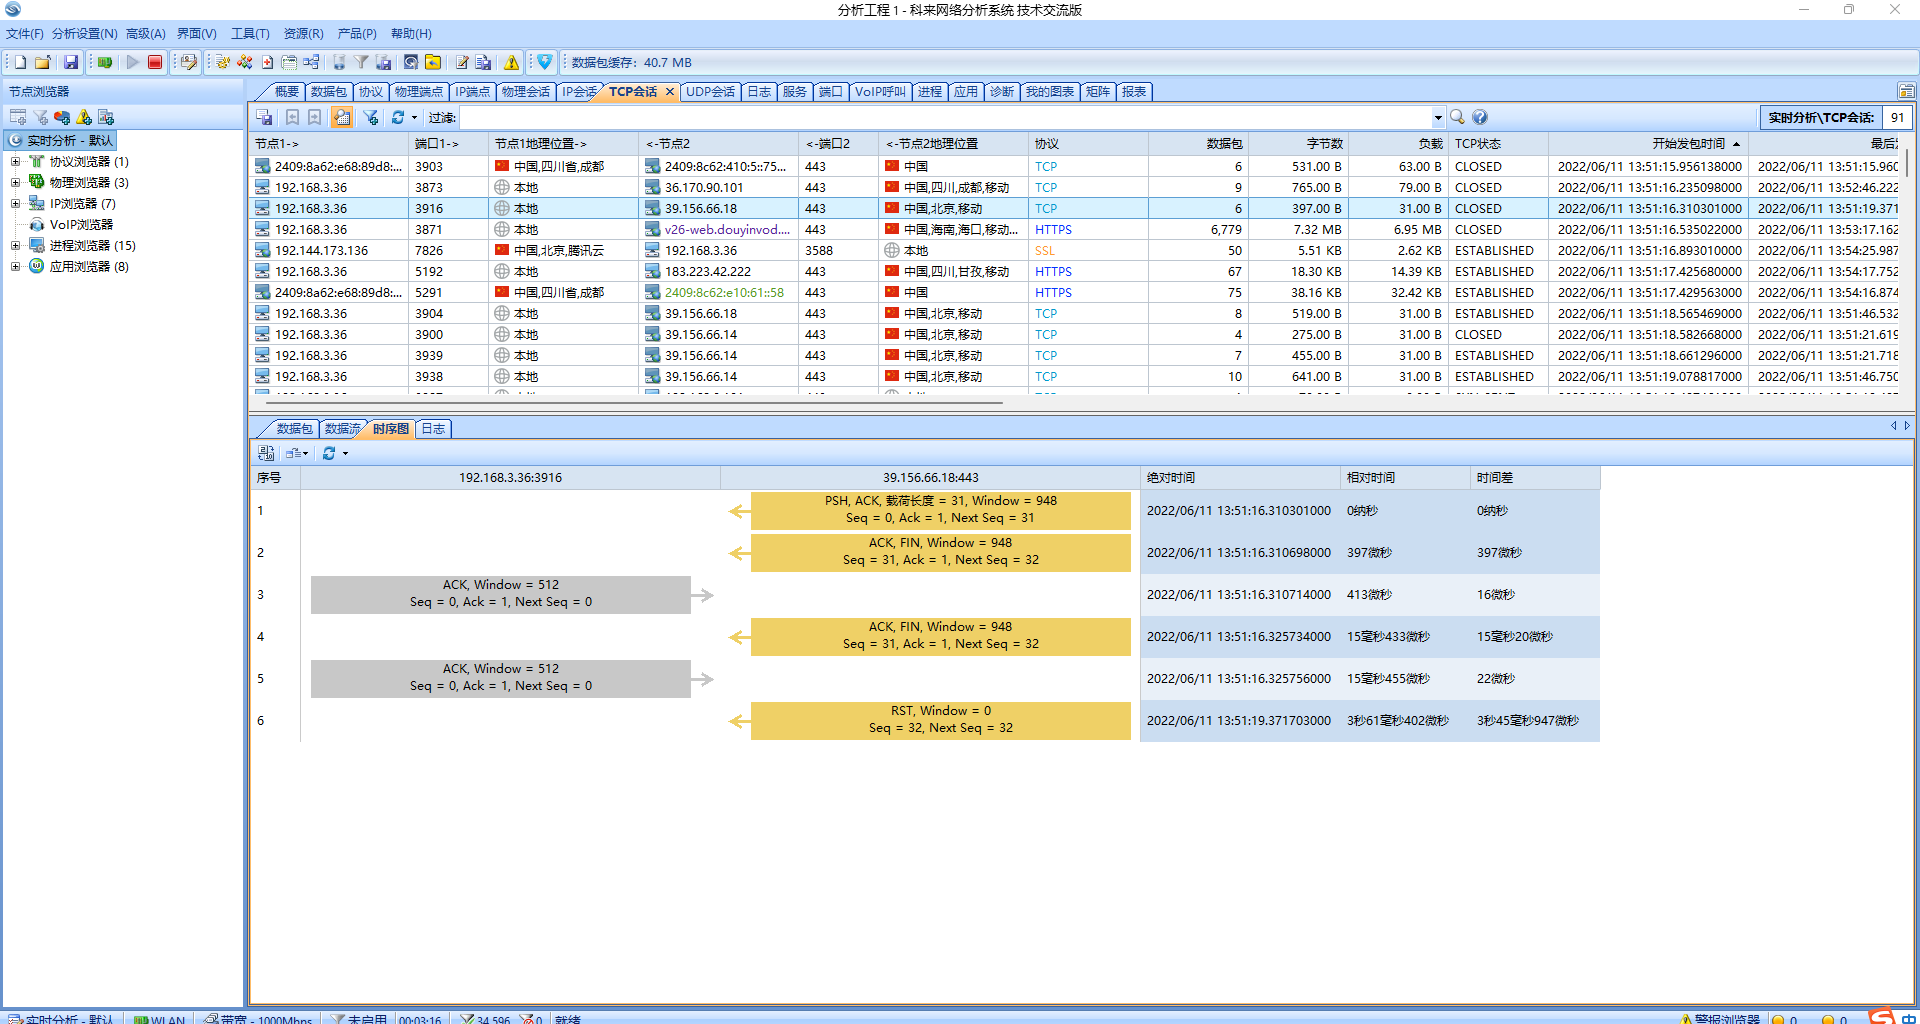This screenshot has height=1024, width=1920.
Task: Switch to the 矩阵 tab
Action: click(1098, 92)
